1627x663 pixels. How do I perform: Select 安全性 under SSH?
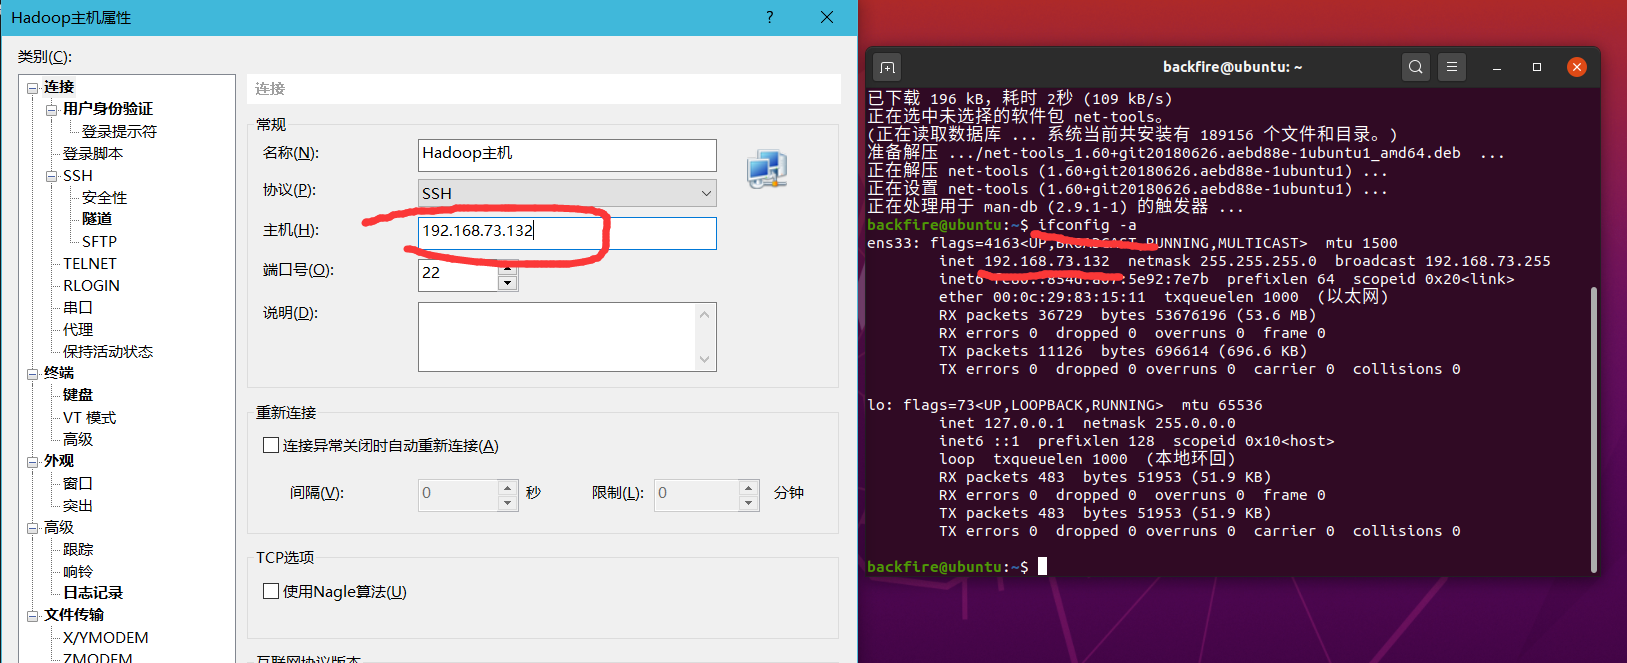(x=105, y=198)
